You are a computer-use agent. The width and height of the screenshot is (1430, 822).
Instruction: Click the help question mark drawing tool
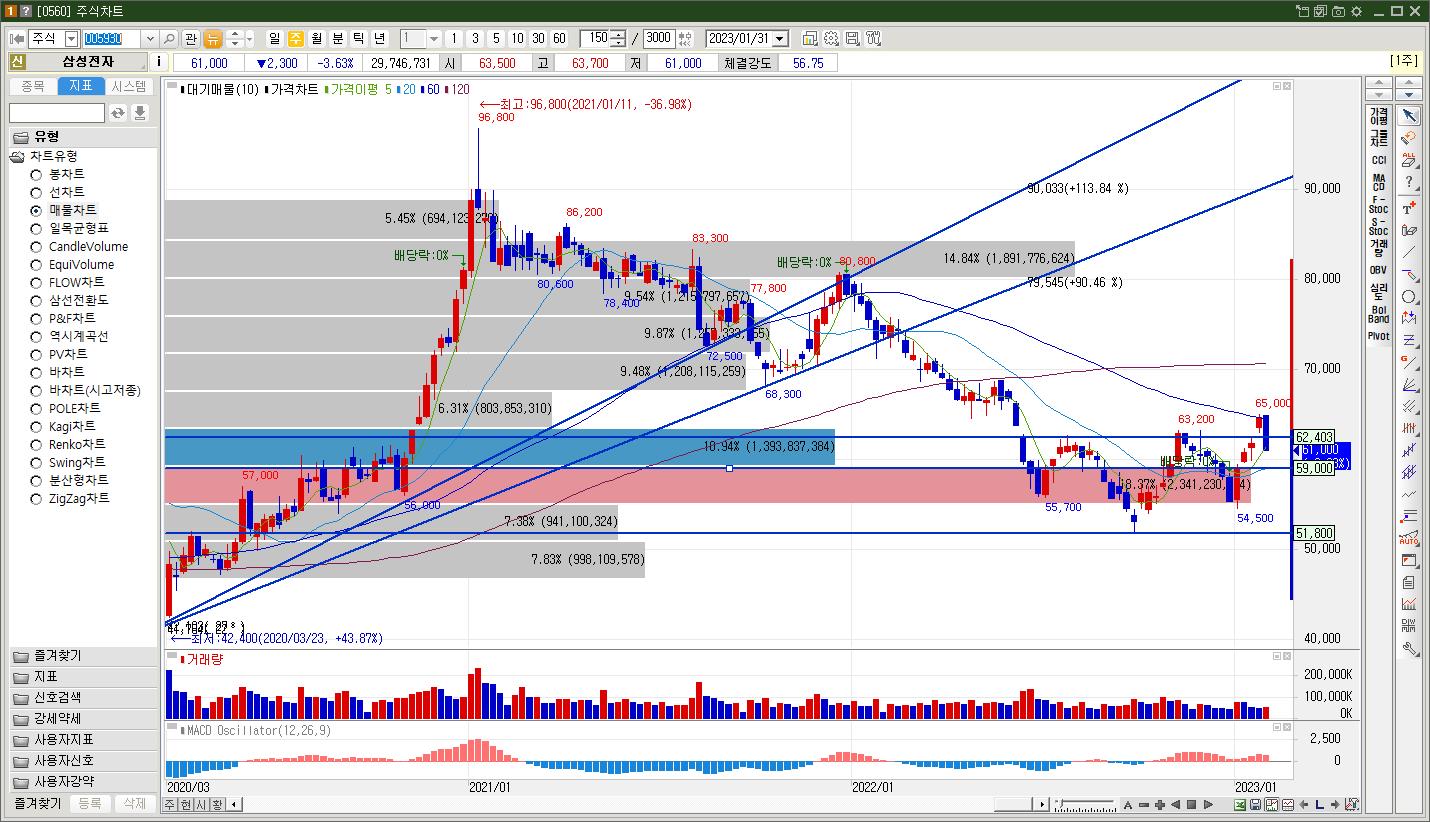(x=1409, y=183)
